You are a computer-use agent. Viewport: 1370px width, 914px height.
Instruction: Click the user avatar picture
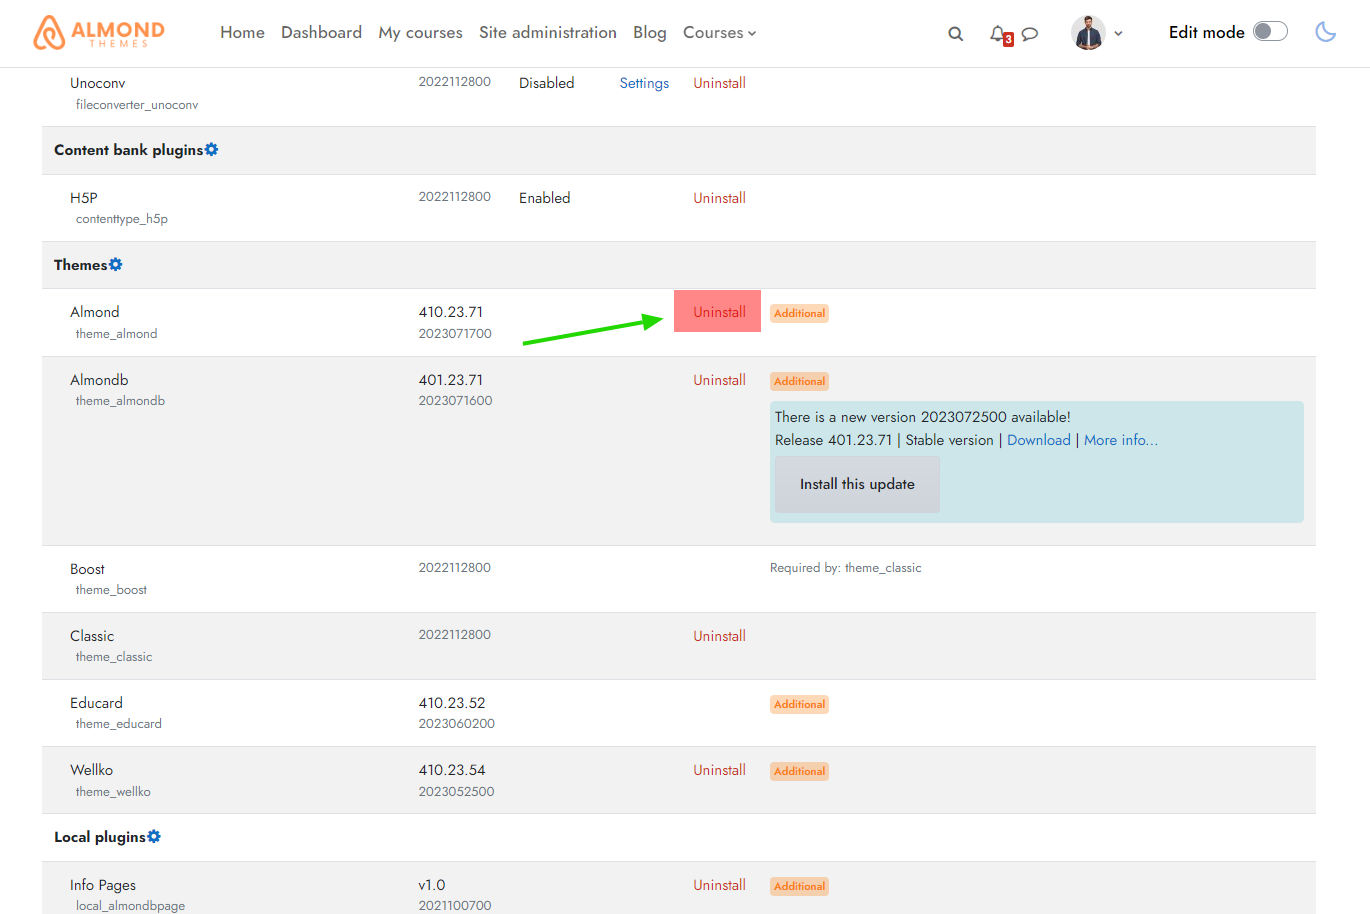[x=1088, y=32]
